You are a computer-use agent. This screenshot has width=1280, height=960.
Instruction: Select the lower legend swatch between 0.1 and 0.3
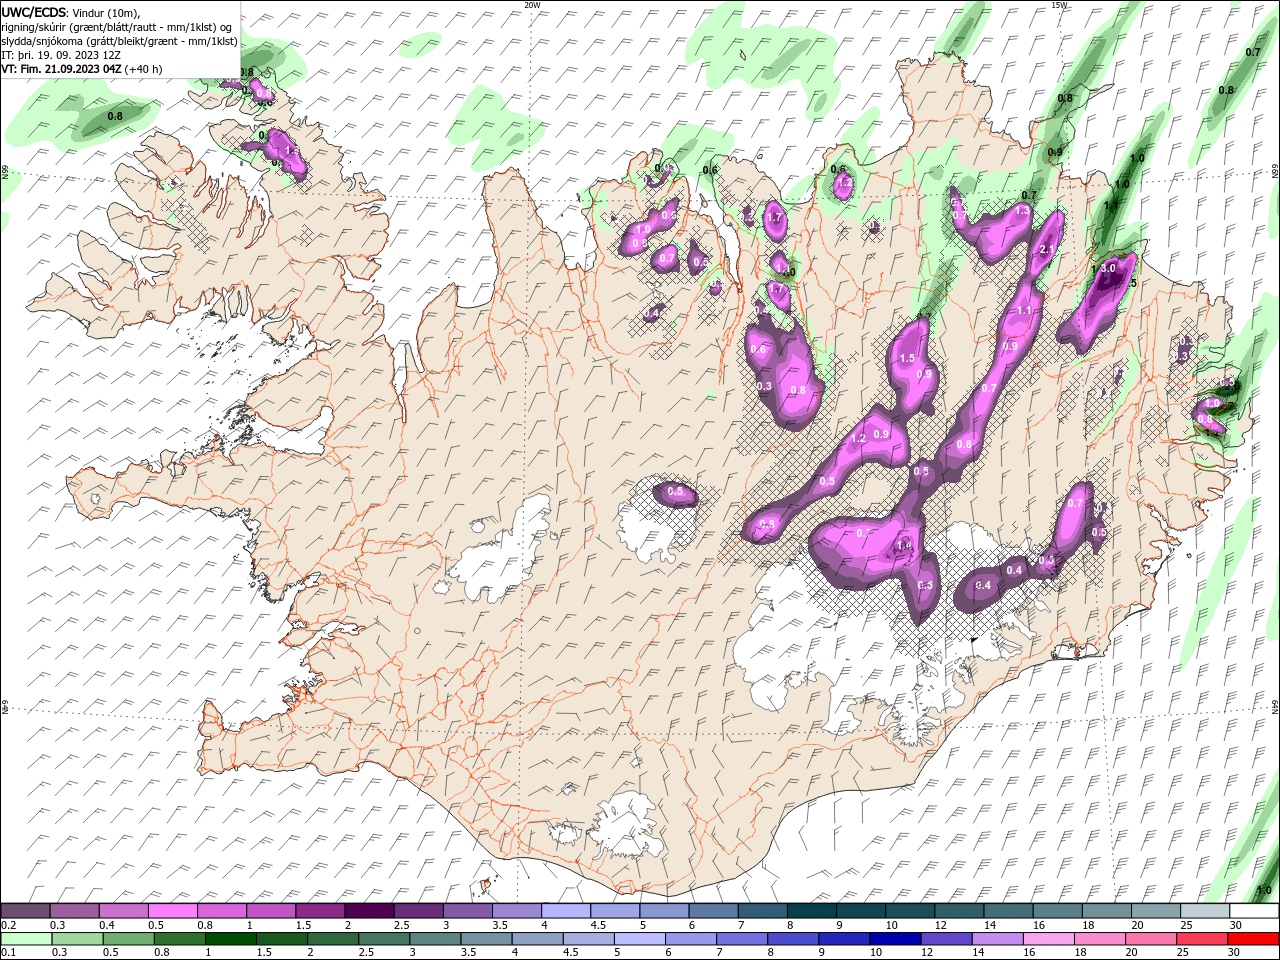tap(26, 939)
